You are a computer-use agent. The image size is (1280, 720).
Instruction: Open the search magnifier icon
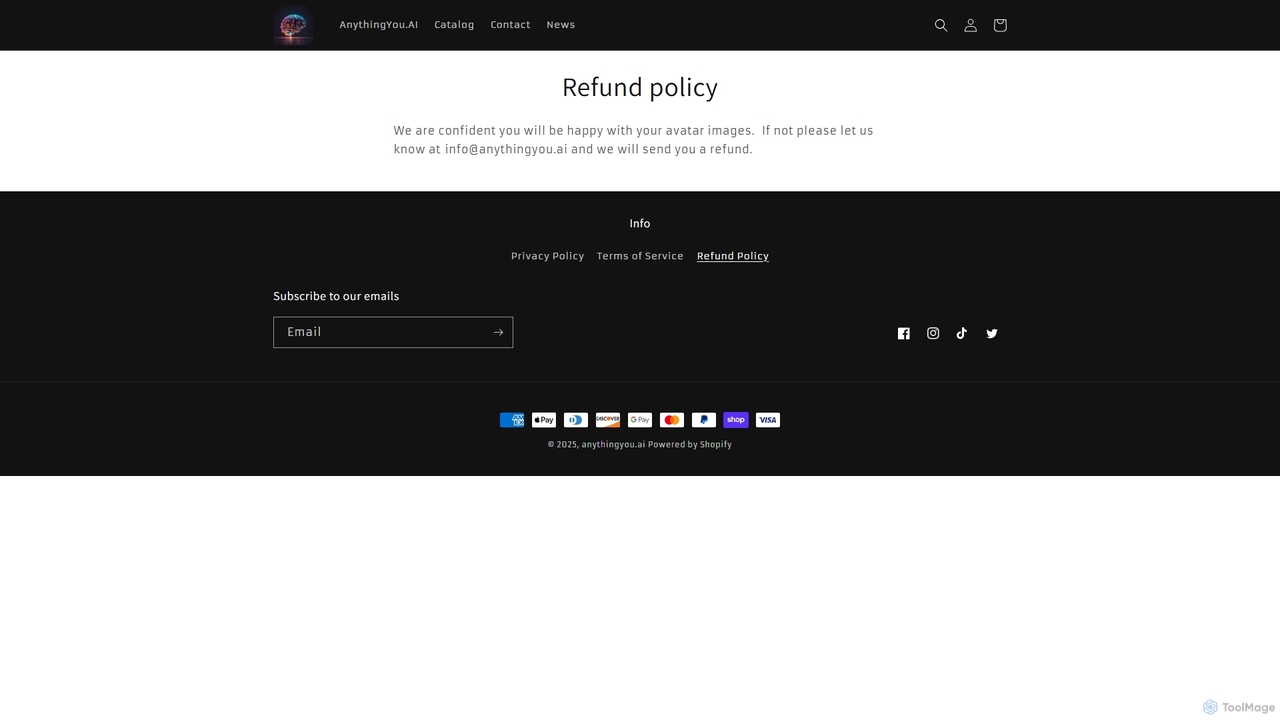point(941,25)
